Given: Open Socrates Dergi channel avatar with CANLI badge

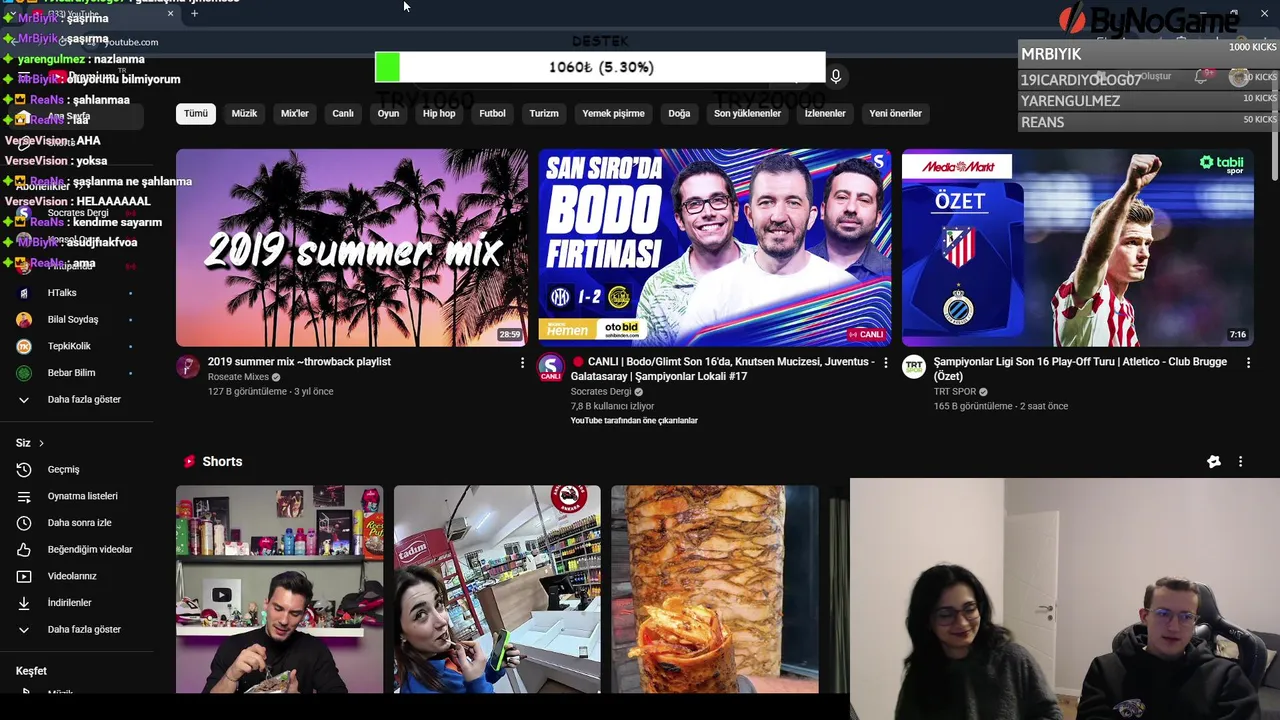Looking at the screenshot, I should [551, 367].
